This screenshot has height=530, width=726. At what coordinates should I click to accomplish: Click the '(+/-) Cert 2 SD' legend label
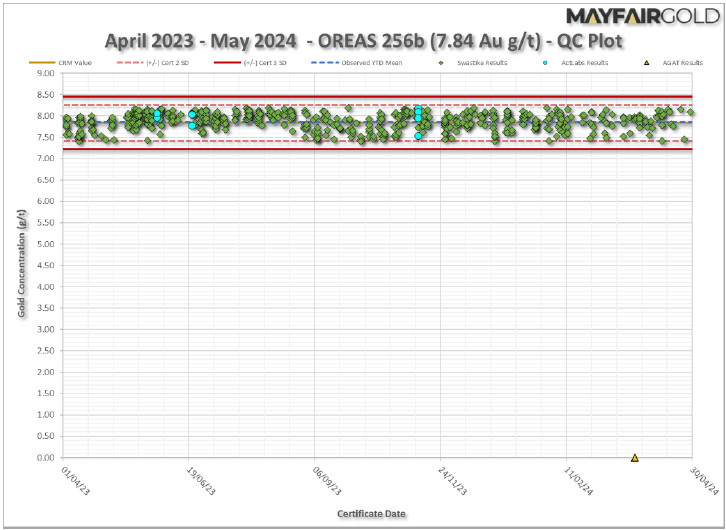coord(167,62)
